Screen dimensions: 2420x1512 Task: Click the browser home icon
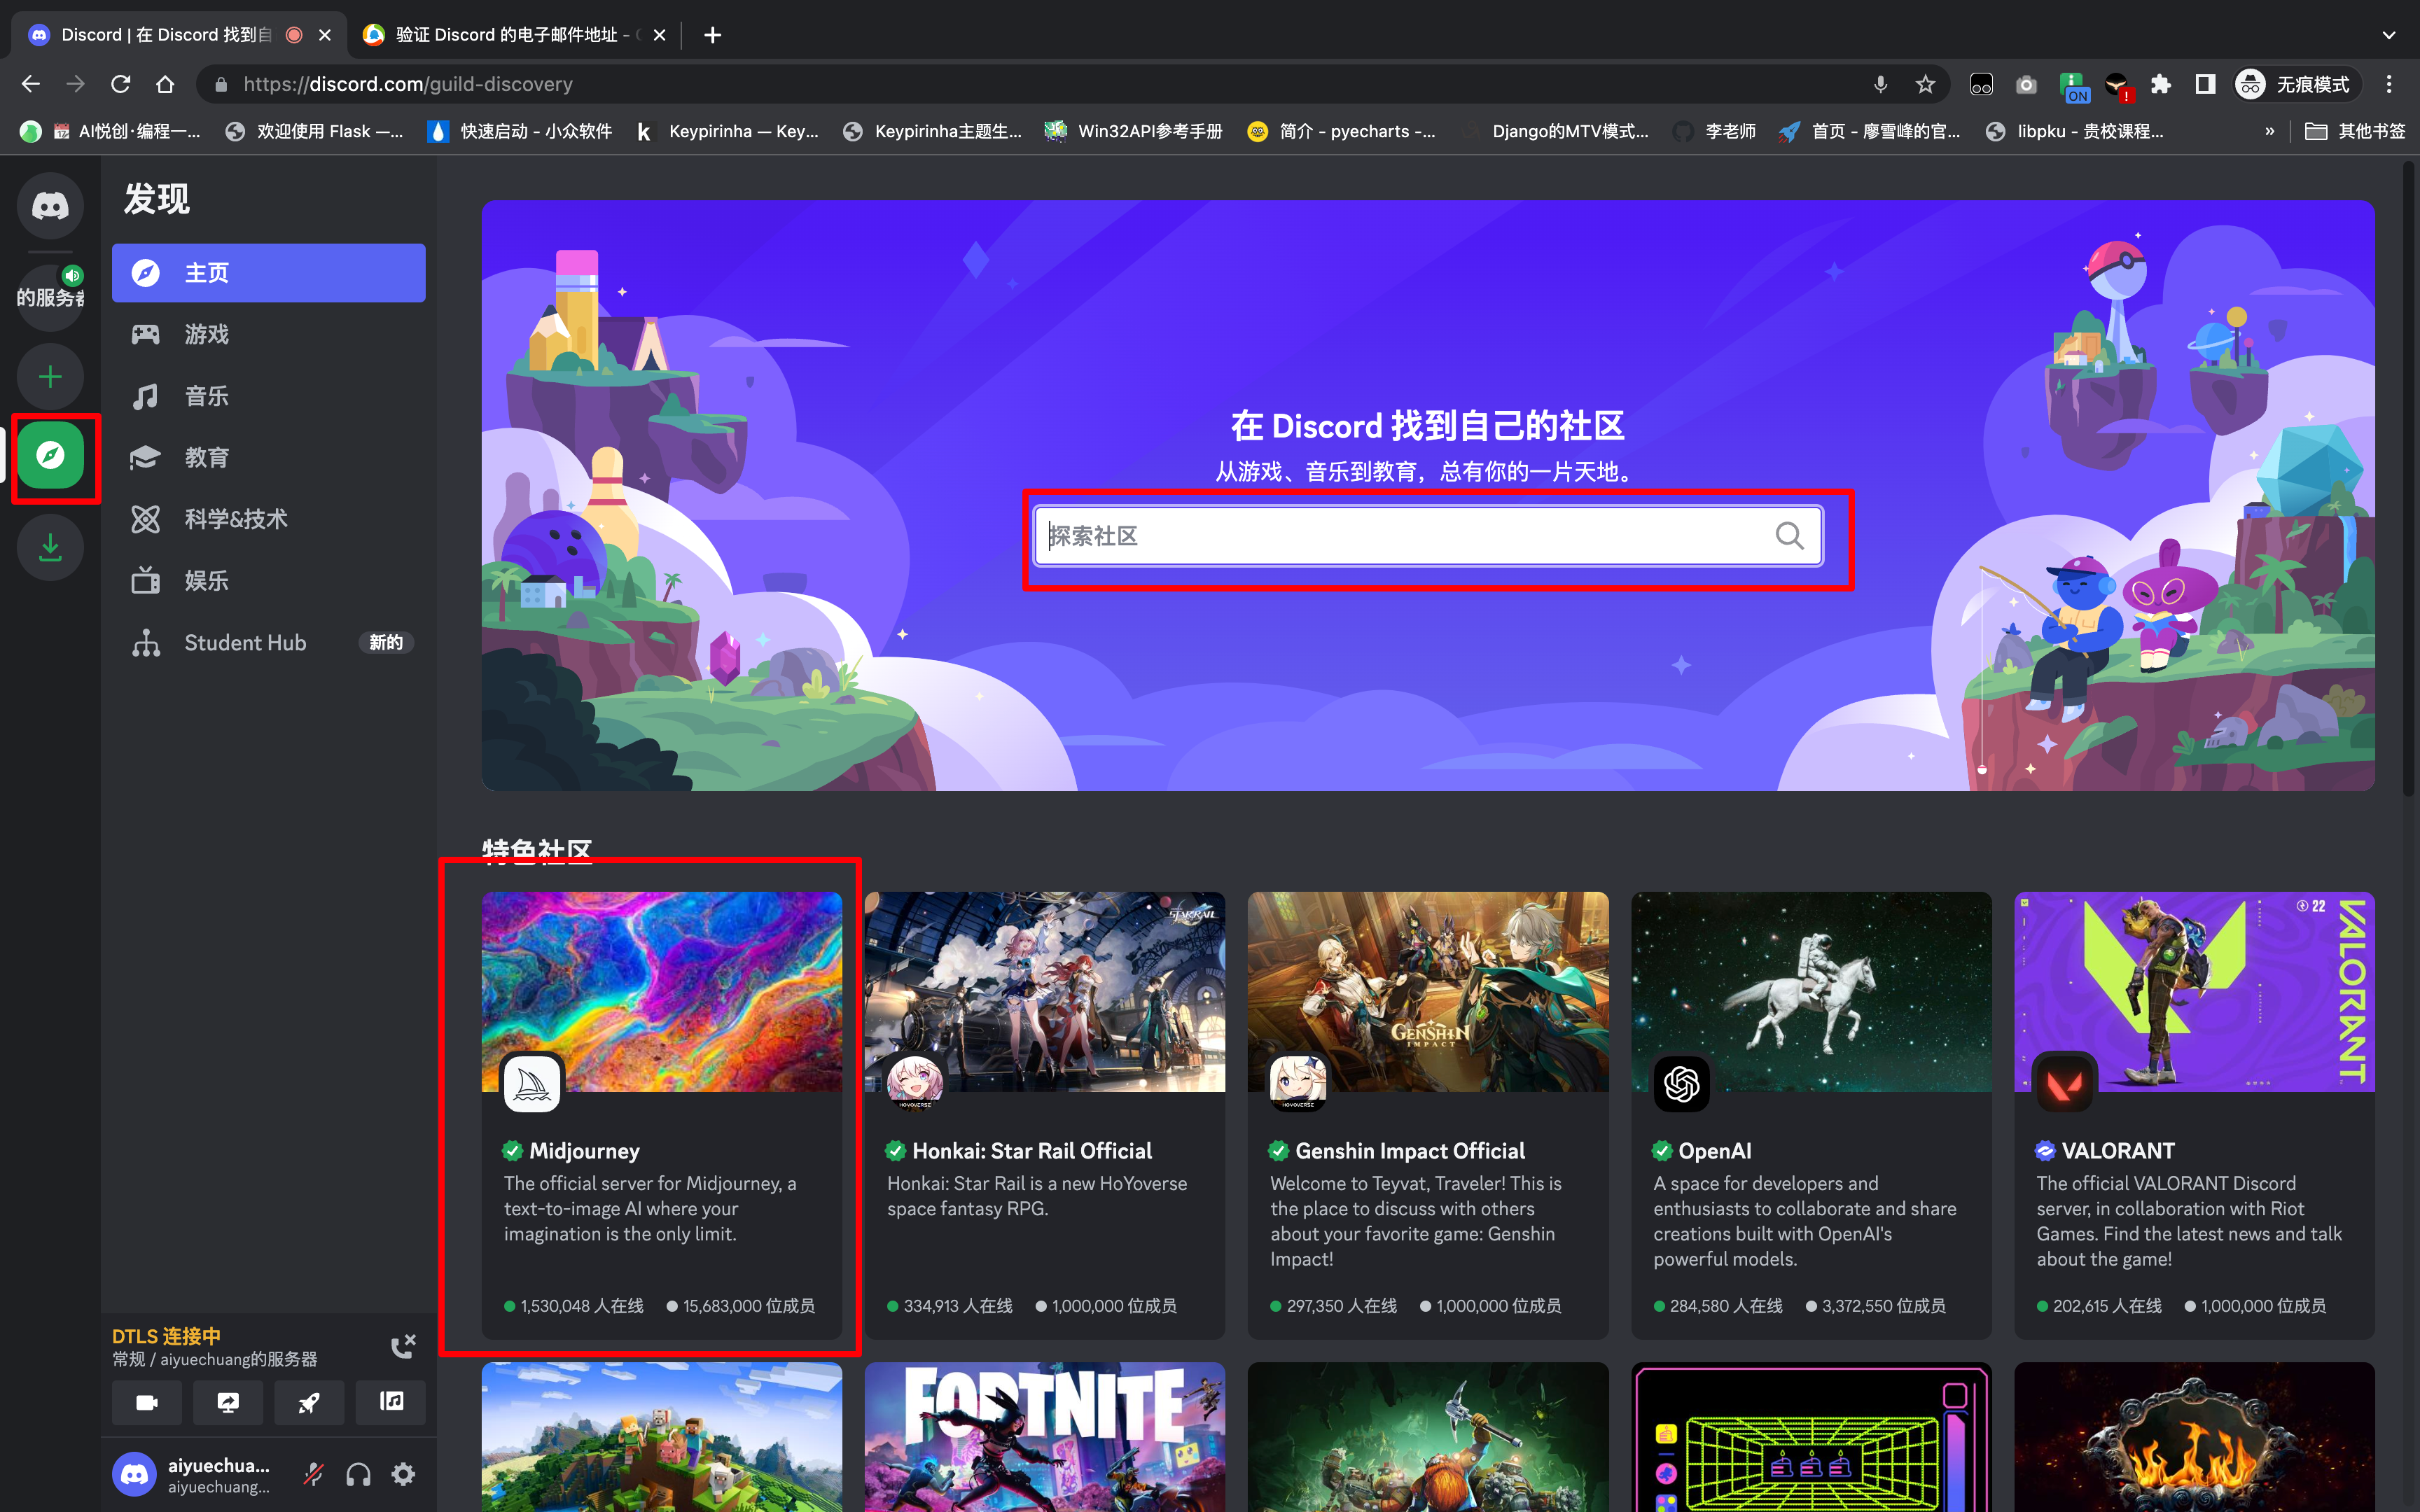pyautogui.click(x=166, y=84)
